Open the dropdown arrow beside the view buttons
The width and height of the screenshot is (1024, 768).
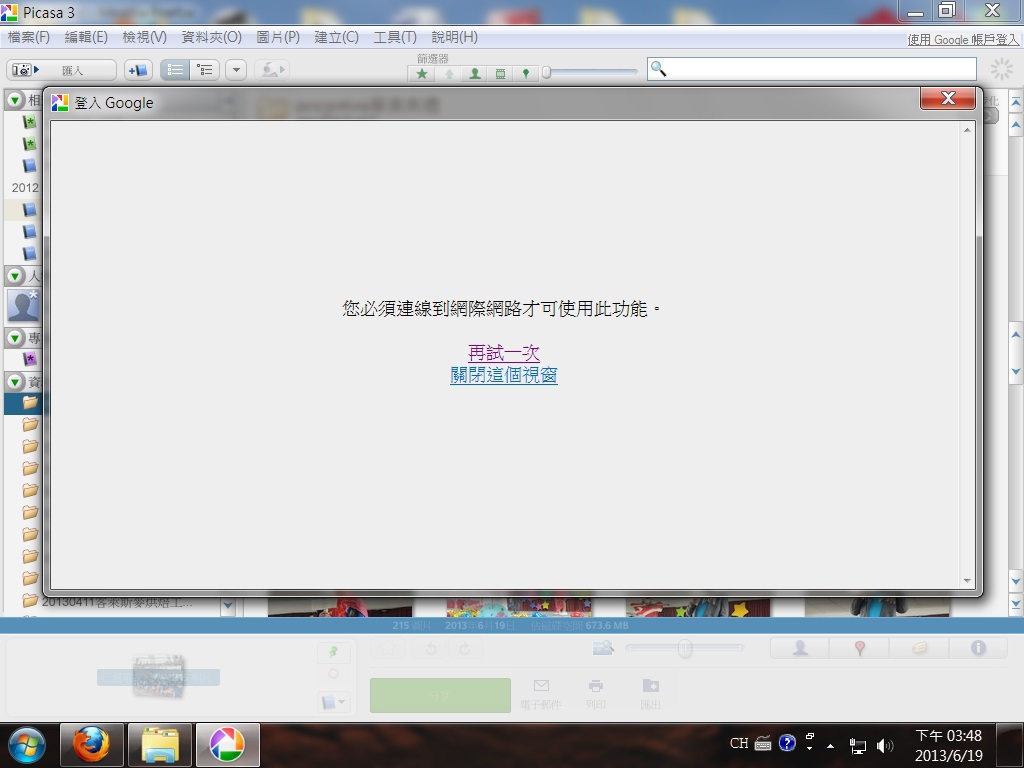coord(236,70)
